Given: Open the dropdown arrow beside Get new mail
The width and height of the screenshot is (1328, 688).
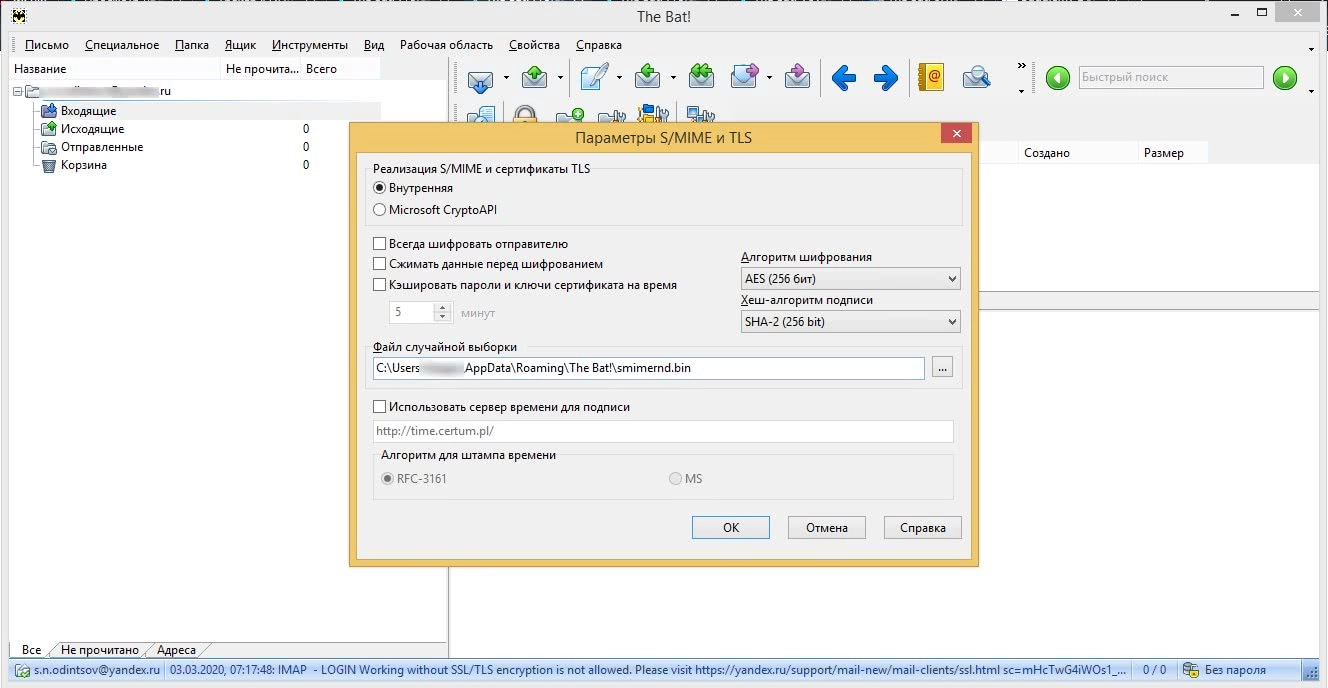Looking at the screenshot, I should (x=507, y=78).
